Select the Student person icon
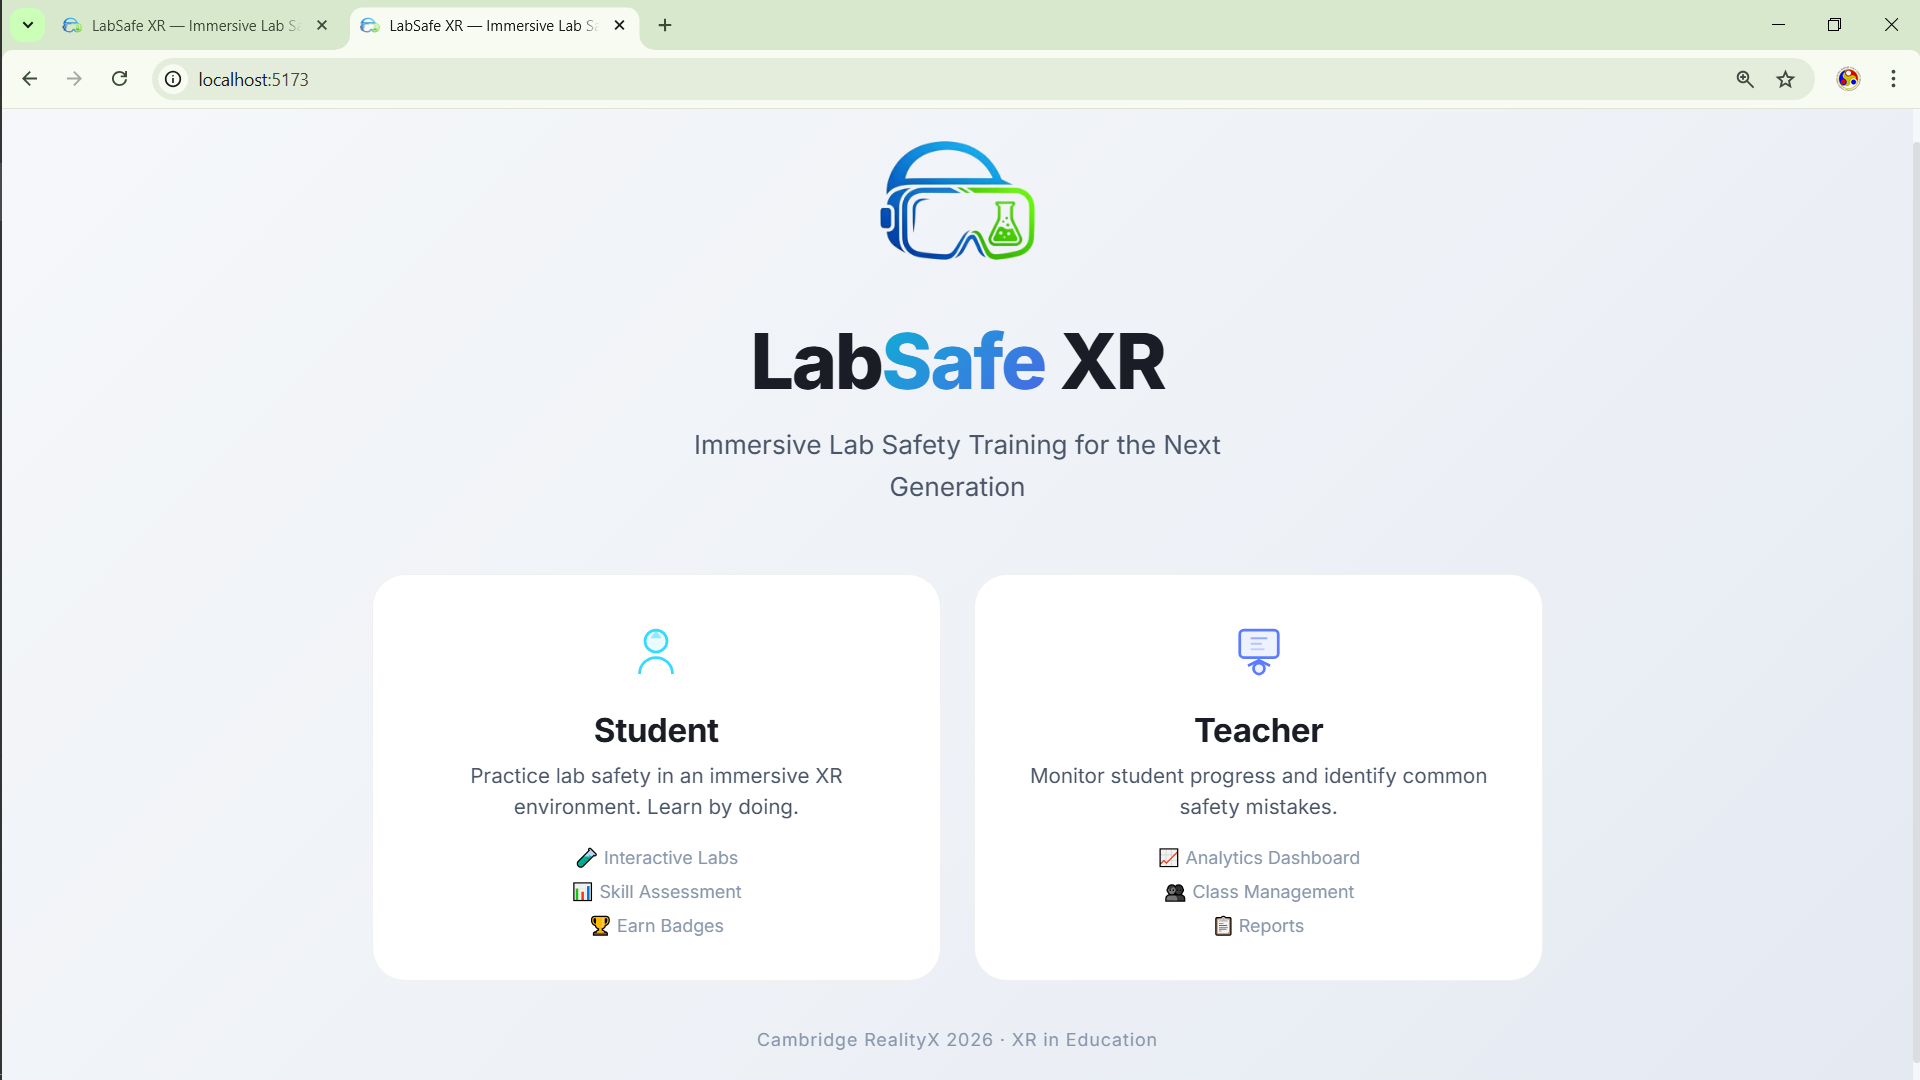Image resolution: width=1920 pixels, height=1080 pixels. [x=656, y=651]
